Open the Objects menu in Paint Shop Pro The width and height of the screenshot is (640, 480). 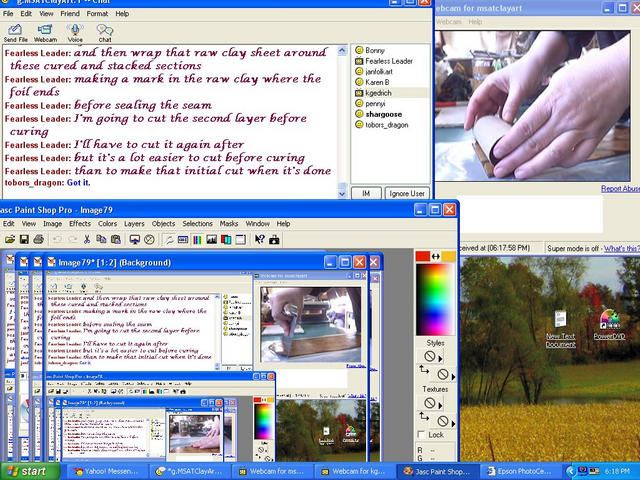163,224
